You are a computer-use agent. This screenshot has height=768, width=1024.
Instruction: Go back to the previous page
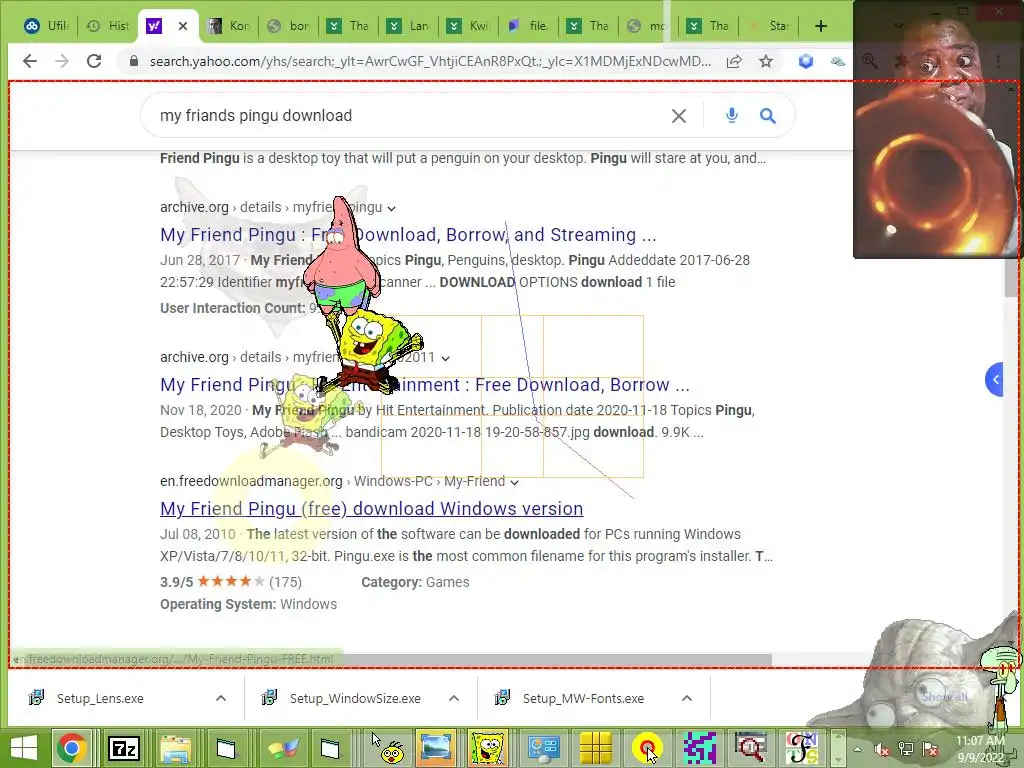point(29,61)
